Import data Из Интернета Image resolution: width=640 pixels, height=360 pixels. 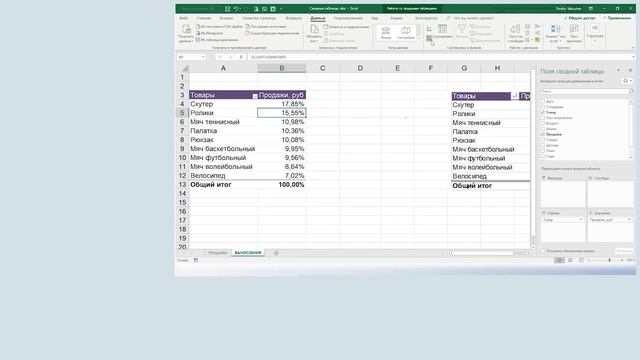pos(209,33)
